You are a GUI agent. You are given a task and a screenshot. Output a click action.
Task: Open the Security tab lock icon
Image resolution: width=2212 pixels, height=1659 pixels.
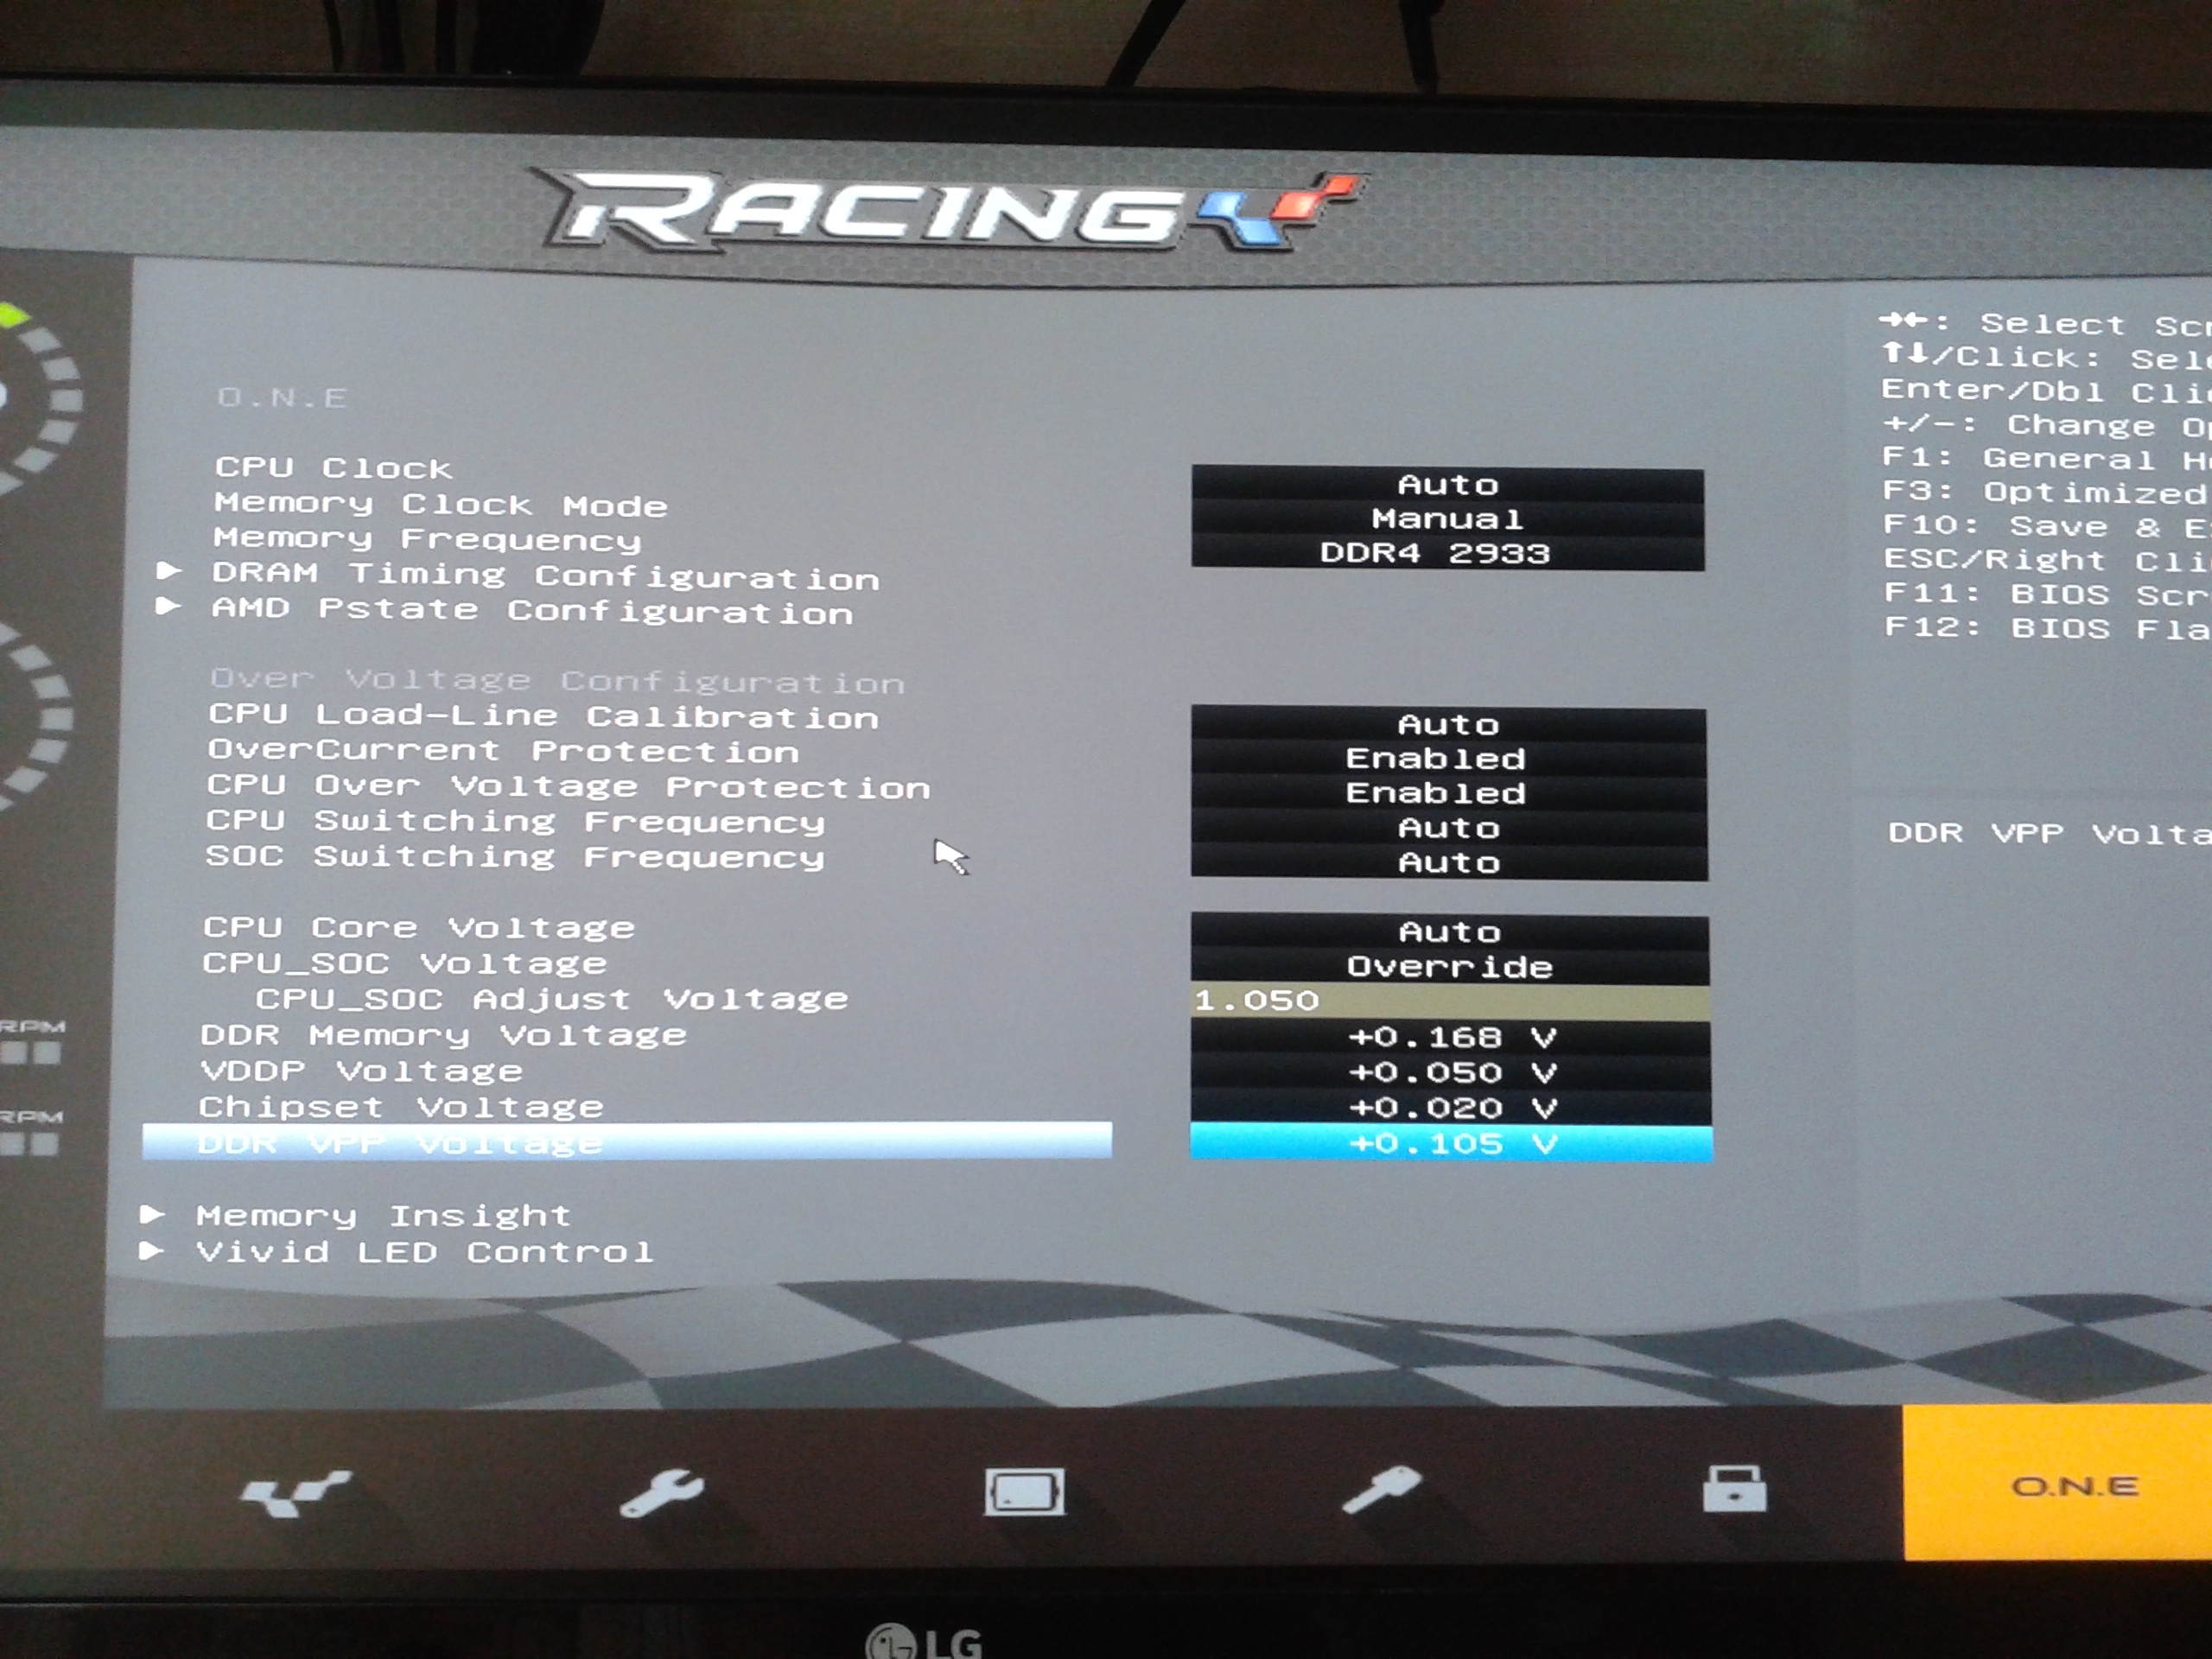[1734, 1488]
